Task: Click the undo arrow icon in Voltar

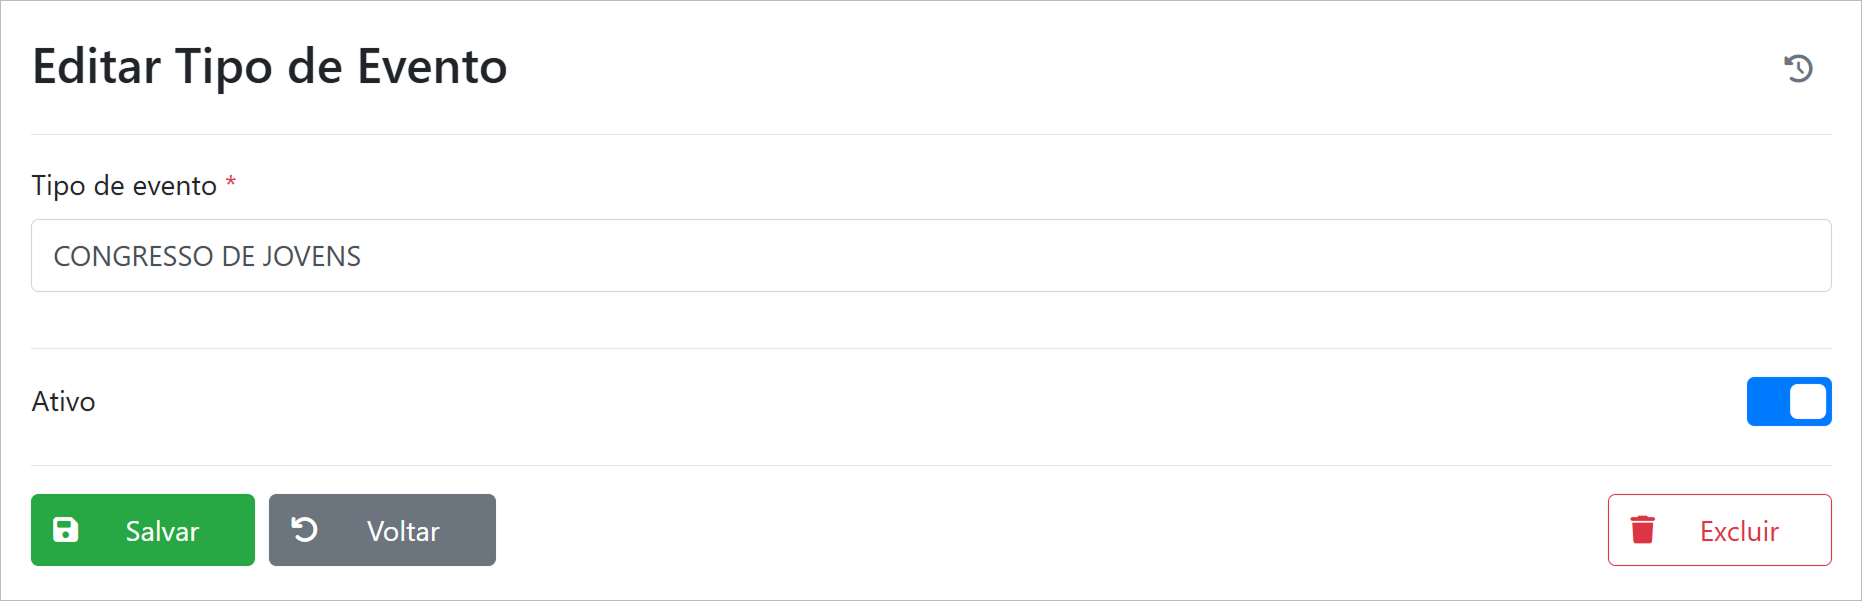Action: [305, 529]
